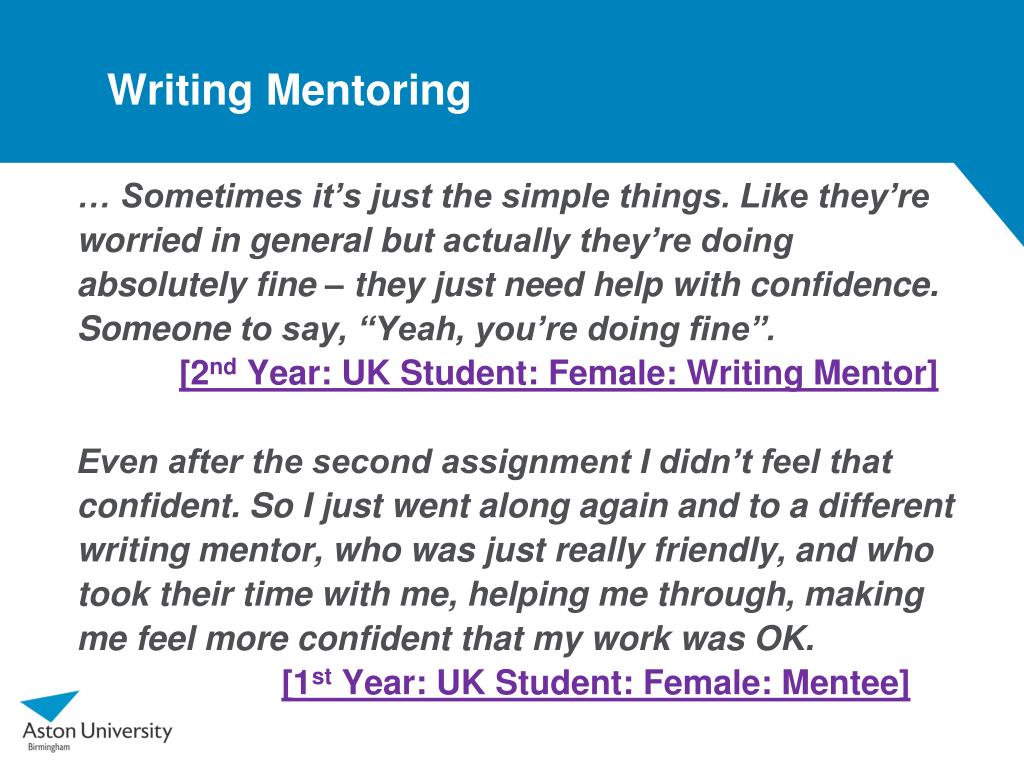Click the 'Yeah, you're doing fine' line
The height and width of the screenshot is (768, 1024).
pyautogui.click(x=426, y=328)
